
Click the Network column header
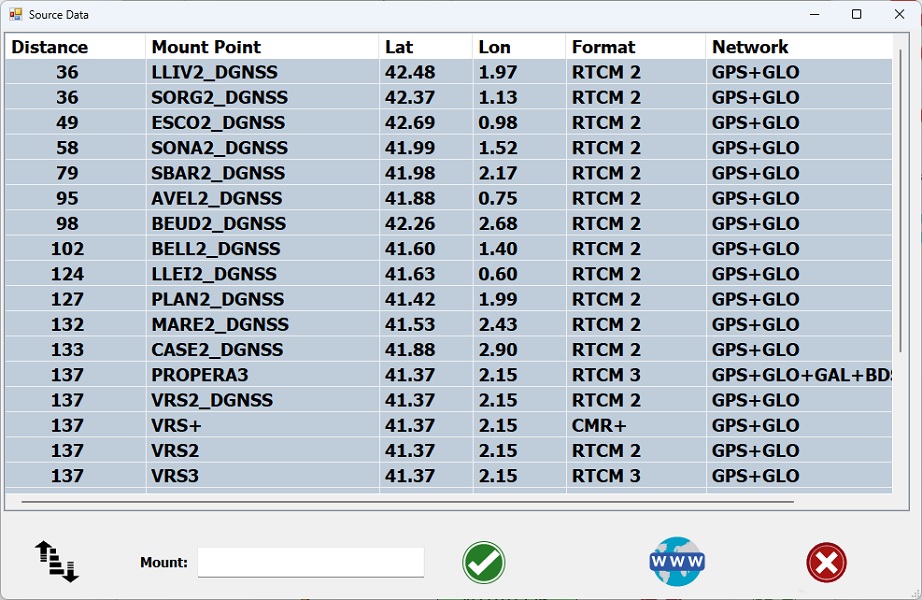[x=750, y=47]
